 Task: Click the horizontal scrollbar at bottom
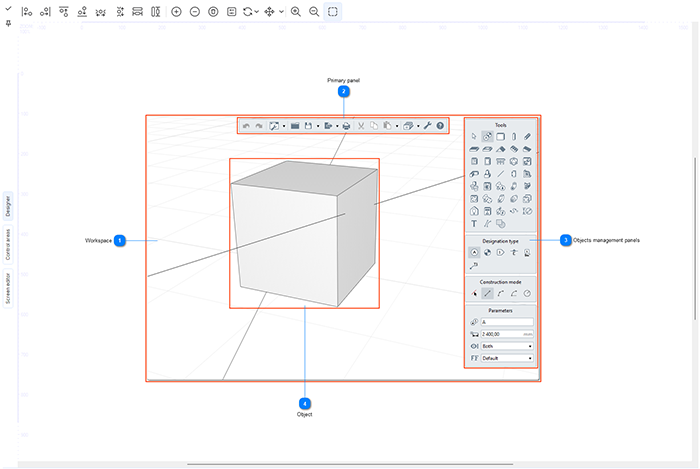coord(350,464)
